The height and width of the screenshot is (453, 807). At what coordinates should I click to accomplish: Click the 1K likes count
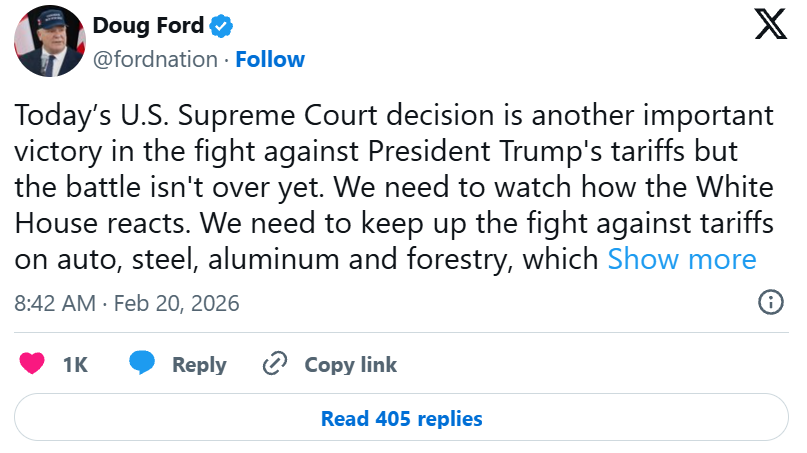pos(75,365)
